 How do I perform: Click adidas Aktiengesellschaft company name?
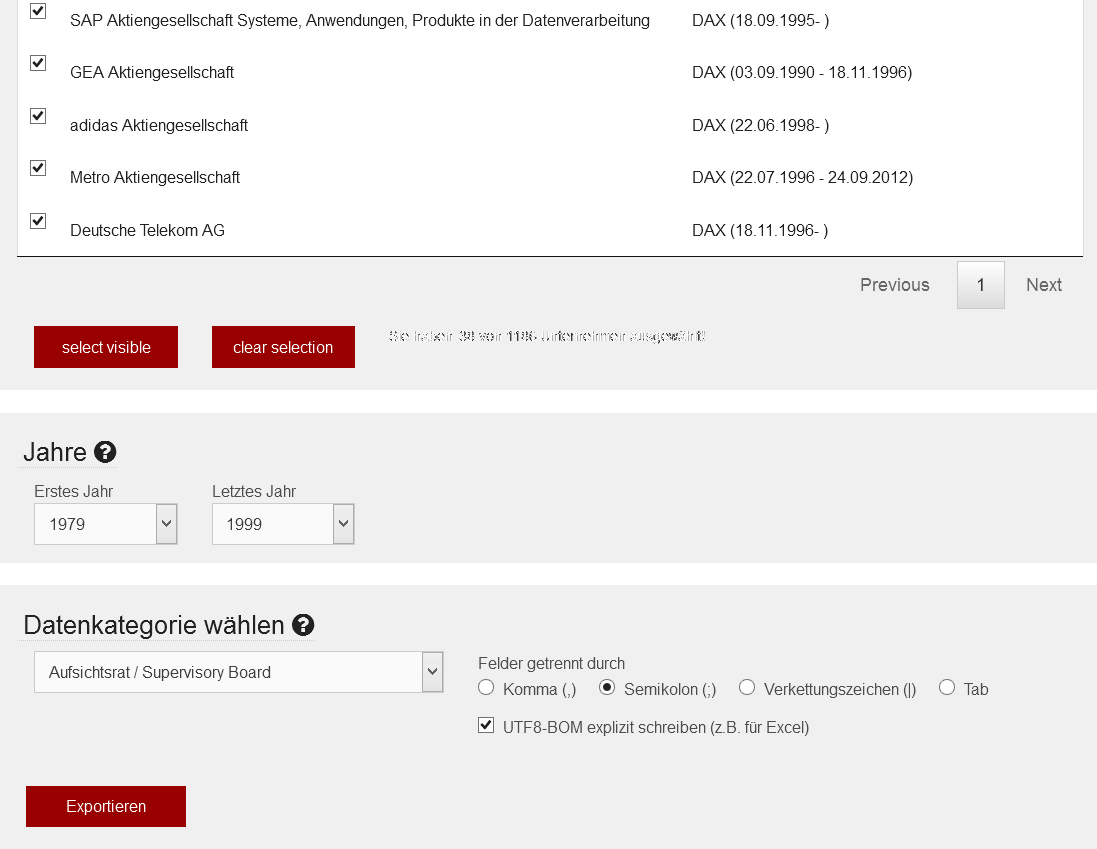coord(159,125)
